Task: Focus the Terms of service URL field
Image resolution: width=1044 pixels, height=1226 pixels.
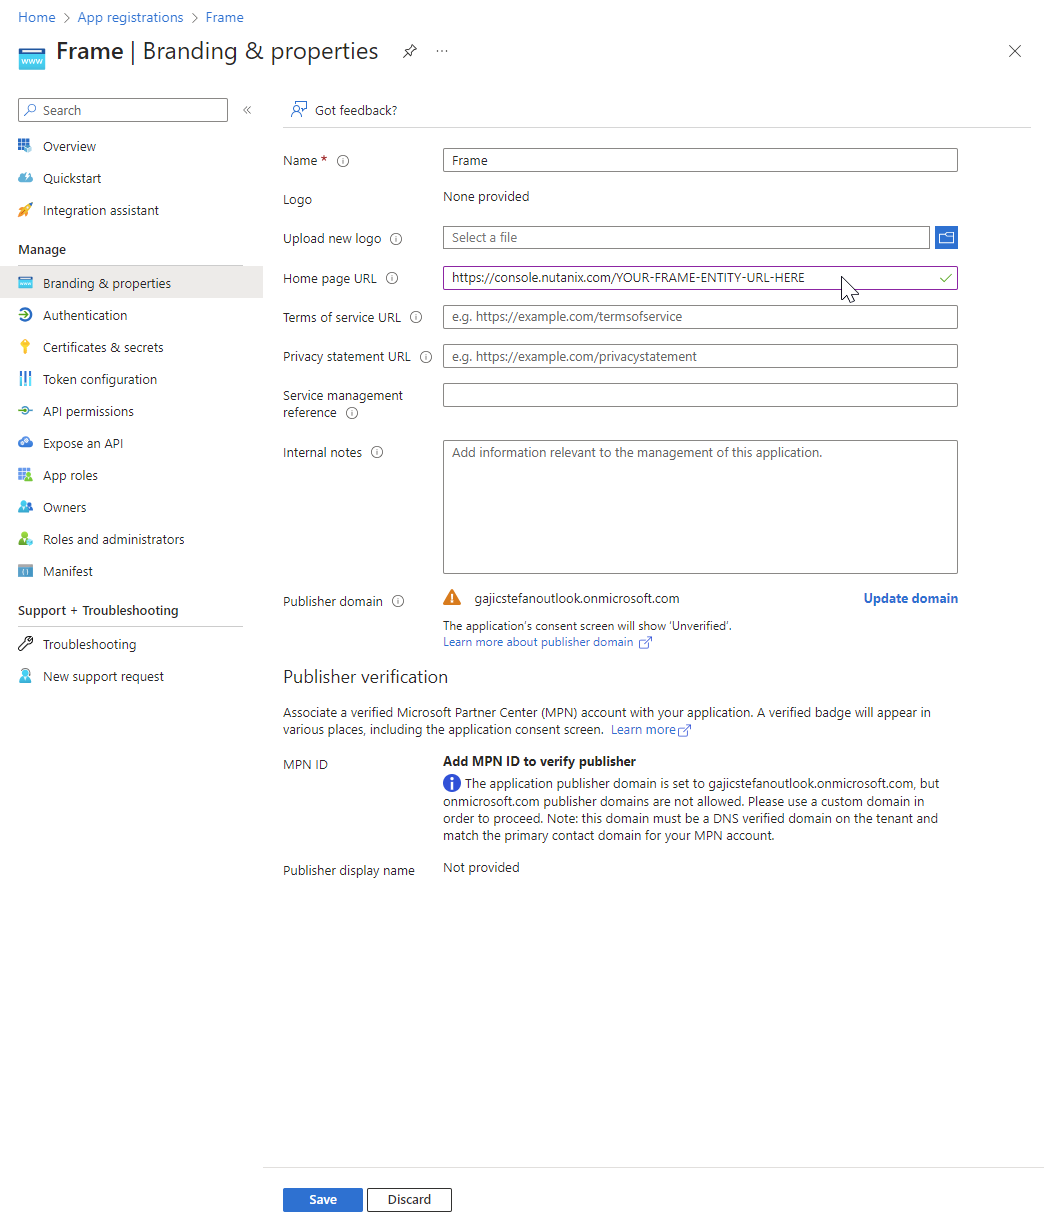Action: 700,317
